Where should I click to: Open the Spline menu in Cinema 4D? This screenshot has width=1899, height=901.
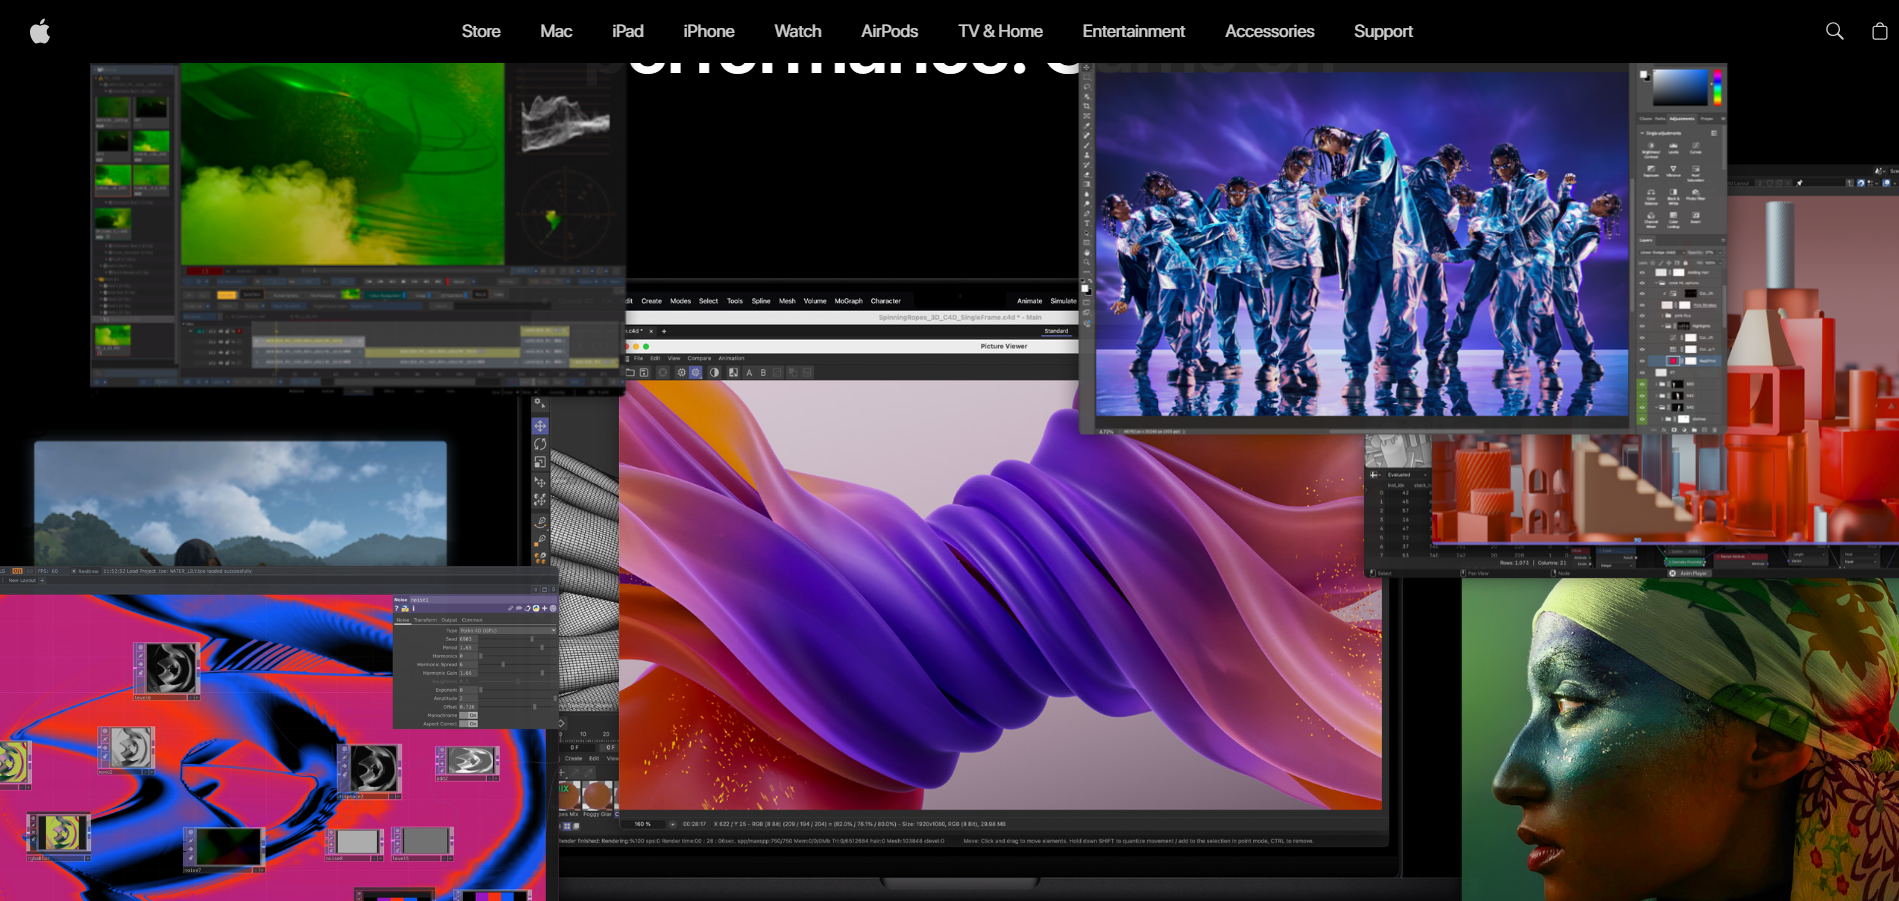[761, 301]
